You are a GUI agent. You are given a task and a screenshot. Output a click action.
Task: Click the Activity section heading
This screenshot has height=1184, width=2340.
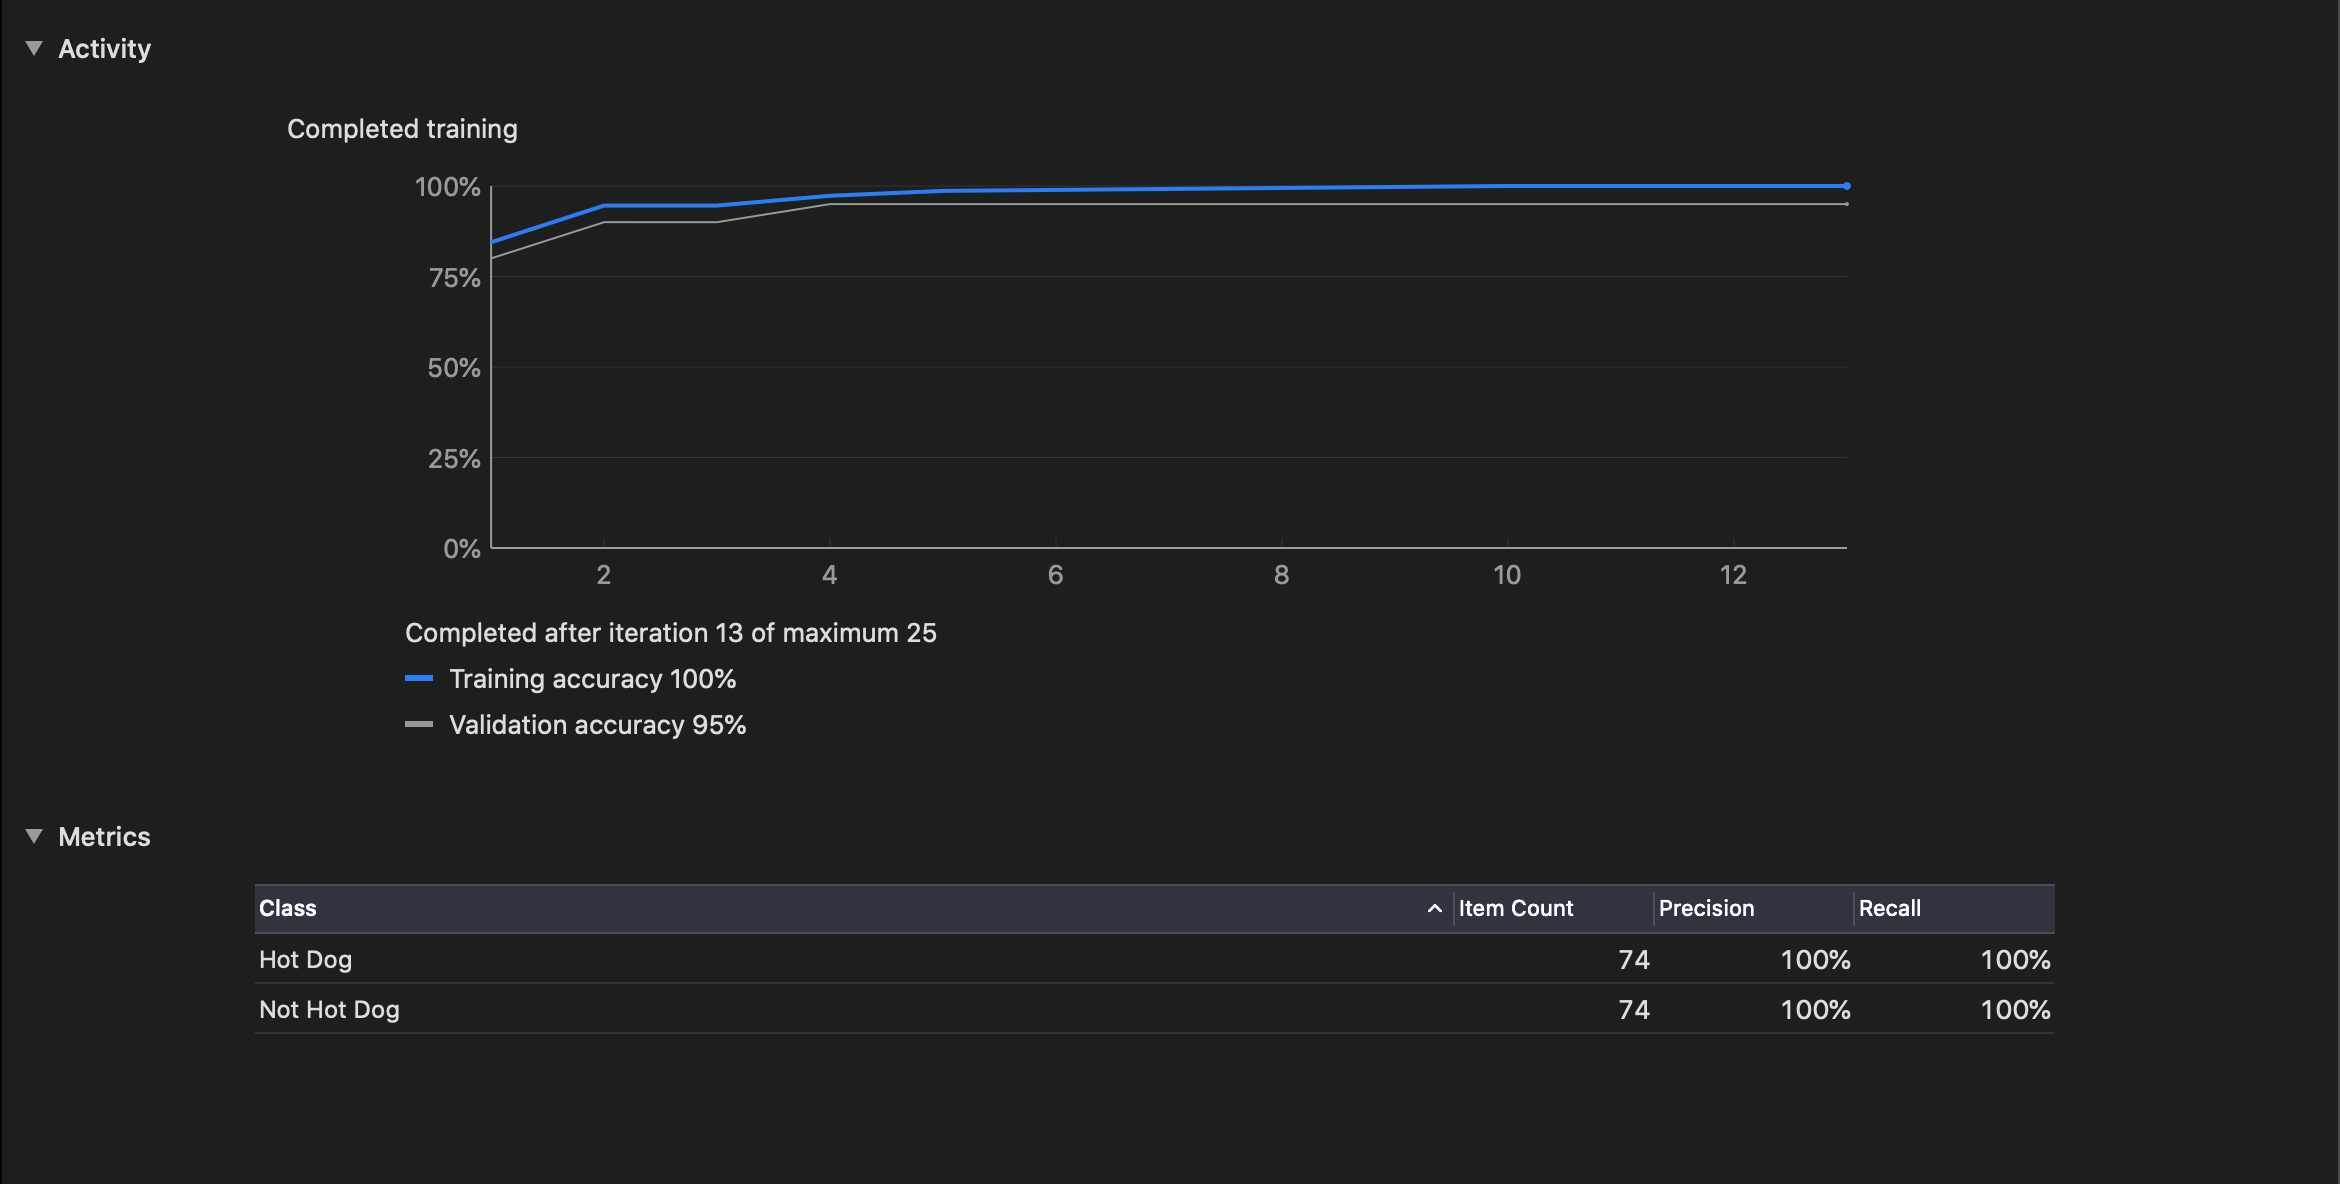click(x=104, y=48)
